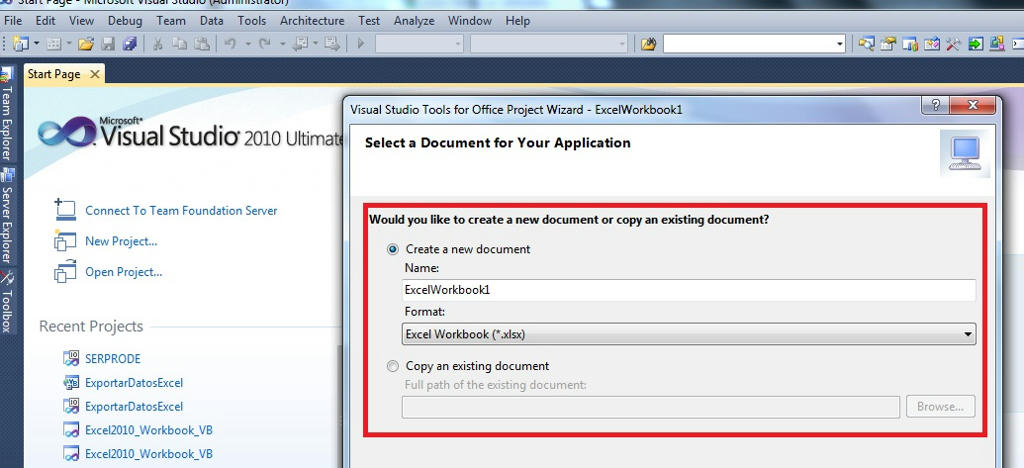This screenshot has width=1024, height=468.
Task: Click the New Project toolbar icon
Action: pos(21,44)
